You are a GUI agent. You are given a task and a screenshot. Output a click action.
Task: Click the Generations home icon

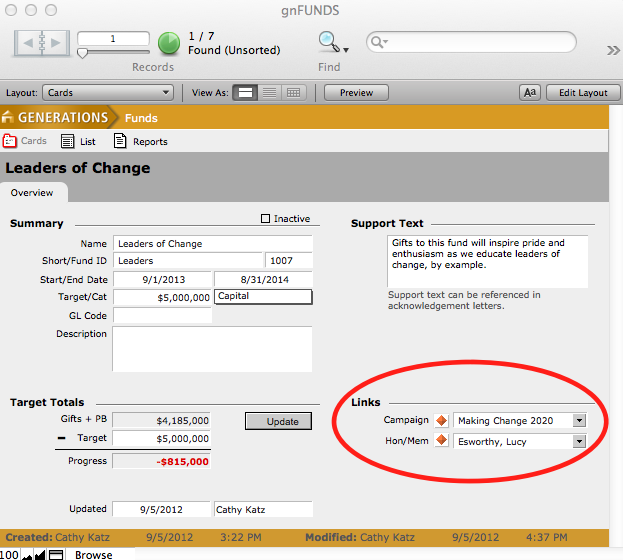point(9,118)
